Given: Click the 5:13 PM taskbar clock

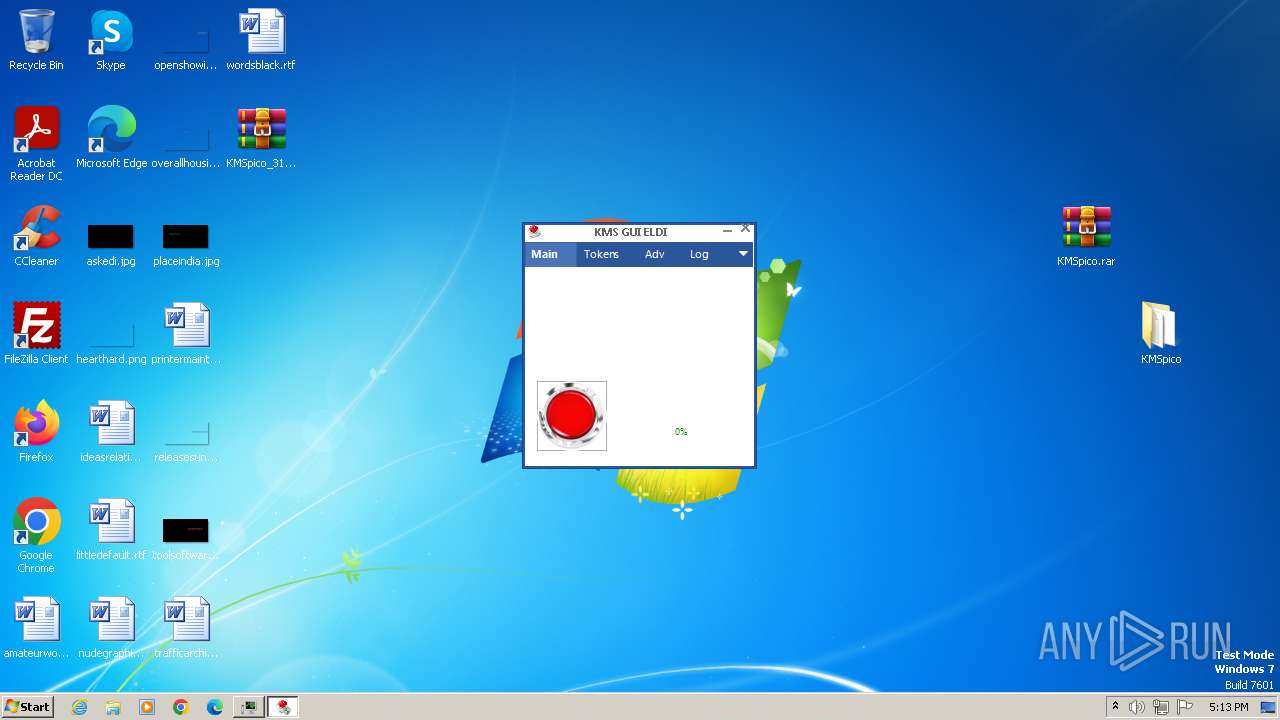Looking at the screenshot, I should (1228, 707).
